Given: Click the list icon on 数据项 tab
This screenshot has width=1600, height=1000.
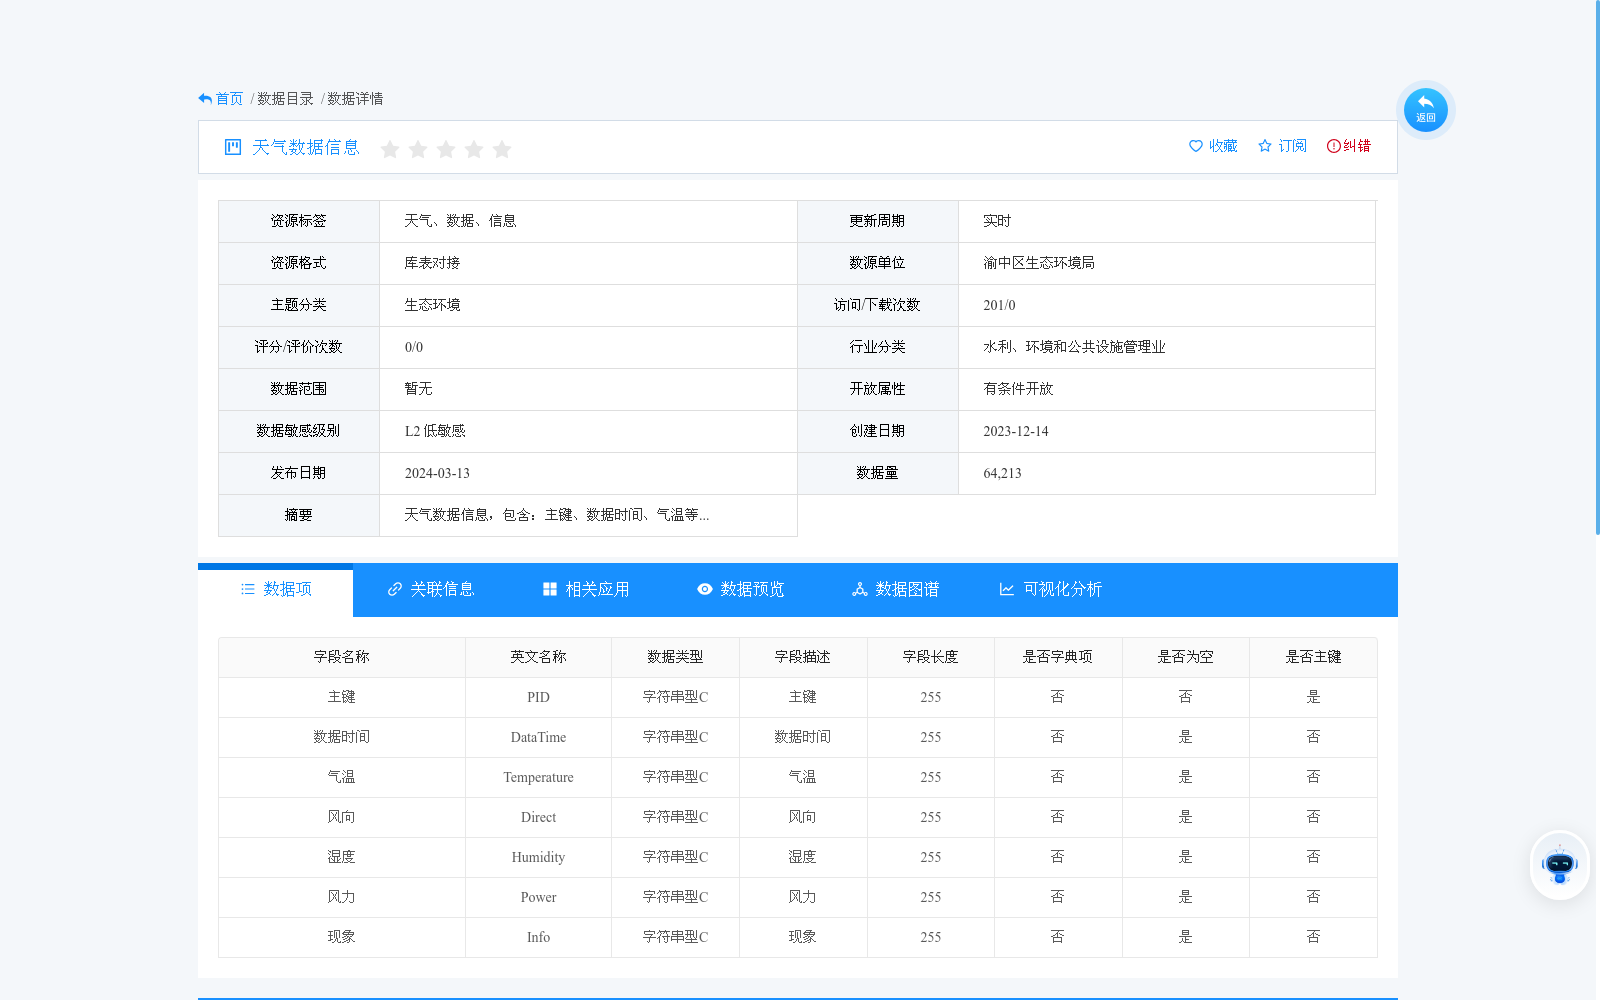Looking at the screenshot, I should point(248,590).
